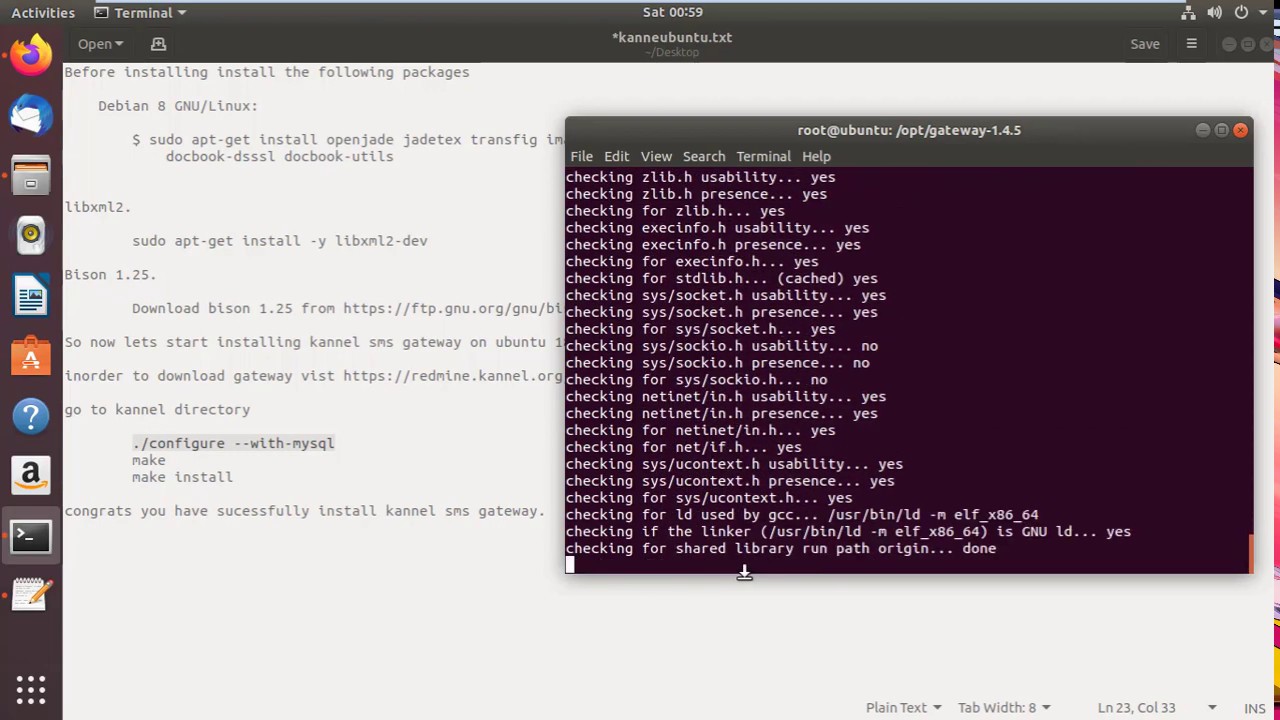Open terminal Help menu

816,156
